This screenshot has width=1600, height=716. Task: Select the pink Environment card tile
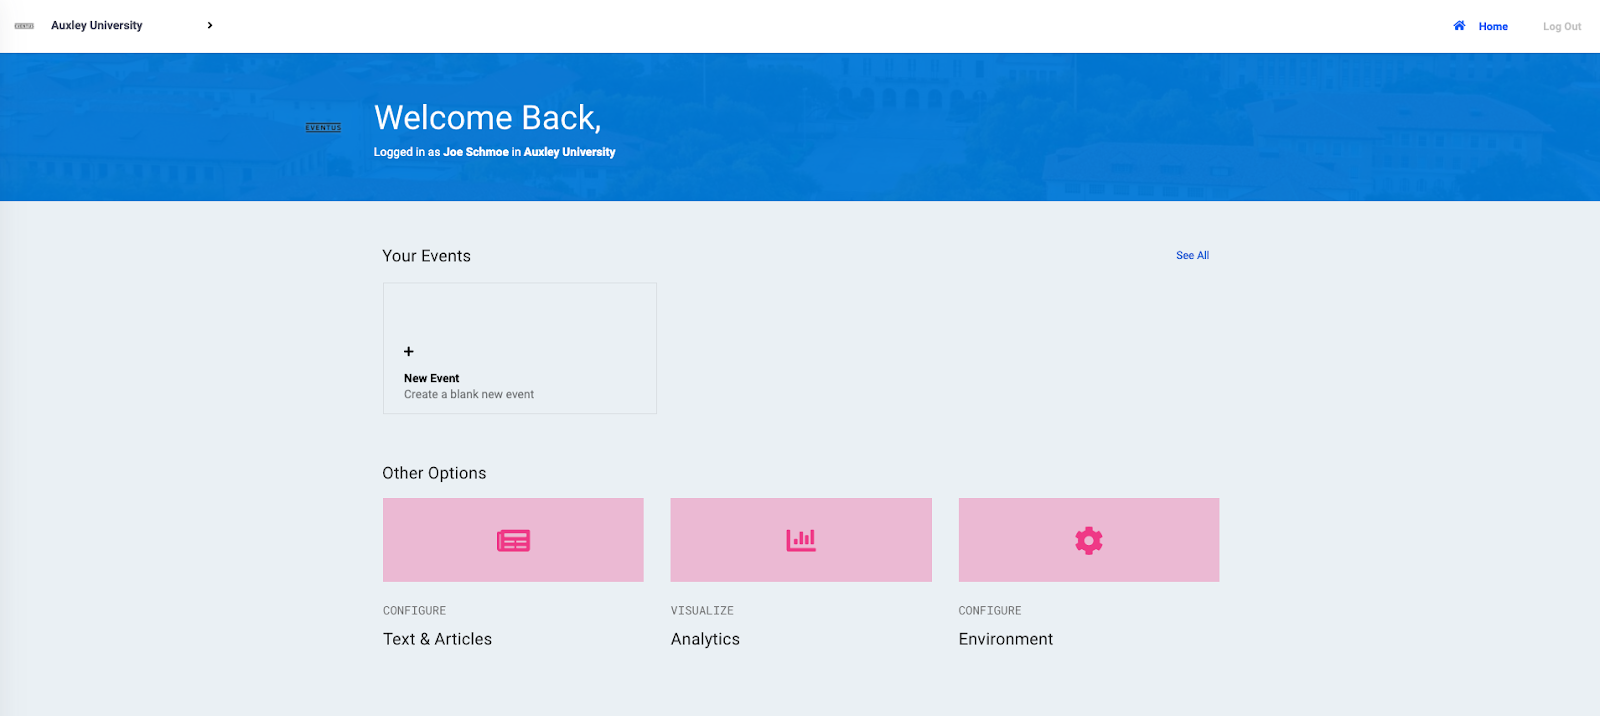[x=1089, y=540]
